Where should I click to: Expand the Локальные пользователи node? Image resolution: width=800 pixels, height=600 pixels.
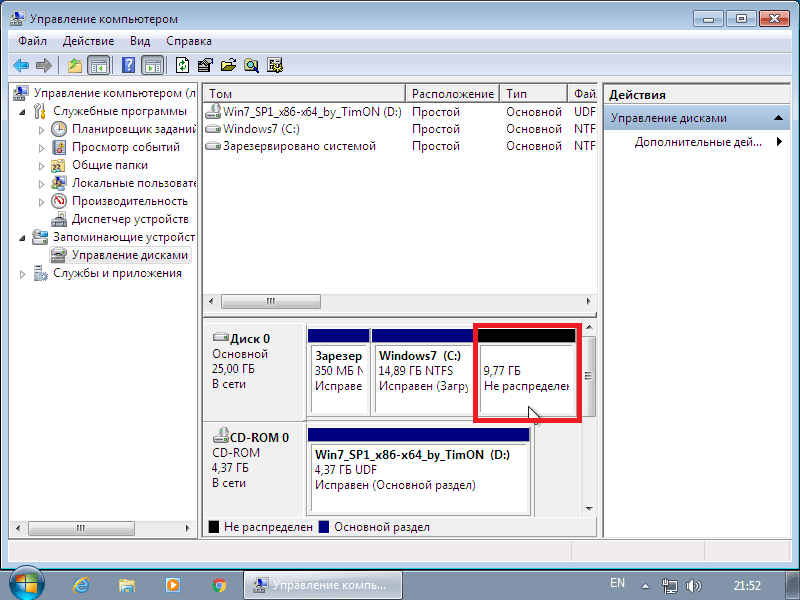41,184
